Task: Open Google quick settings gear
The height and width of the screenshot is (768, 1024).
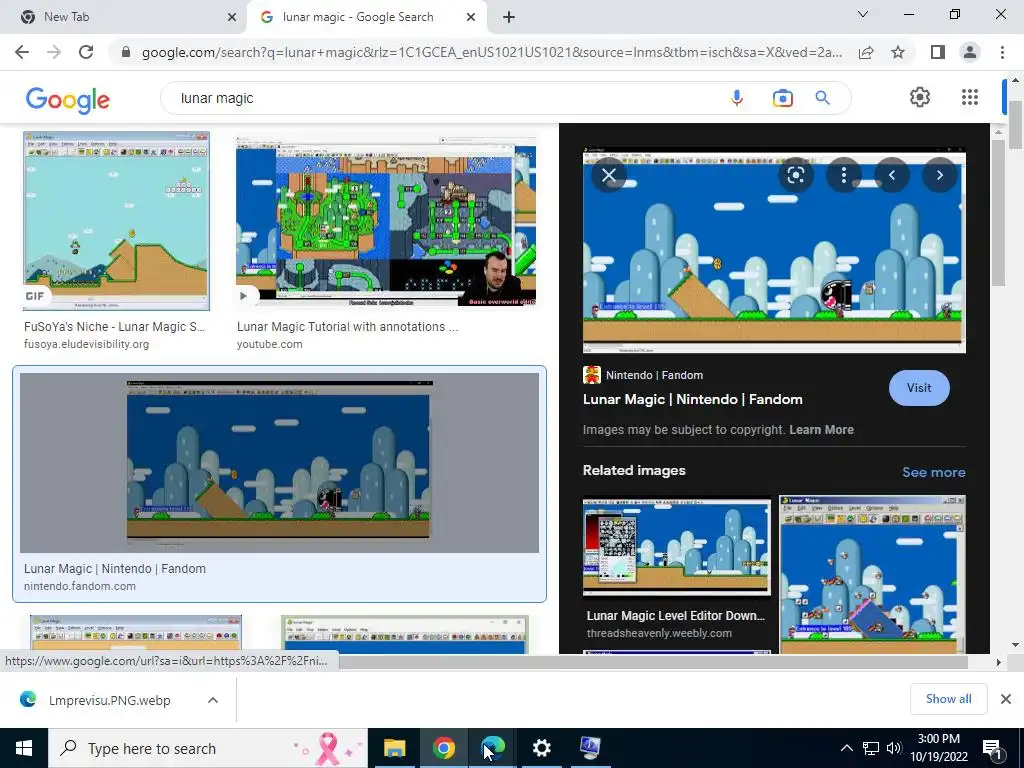Action: pyautogui.click(x=920, y=97)
